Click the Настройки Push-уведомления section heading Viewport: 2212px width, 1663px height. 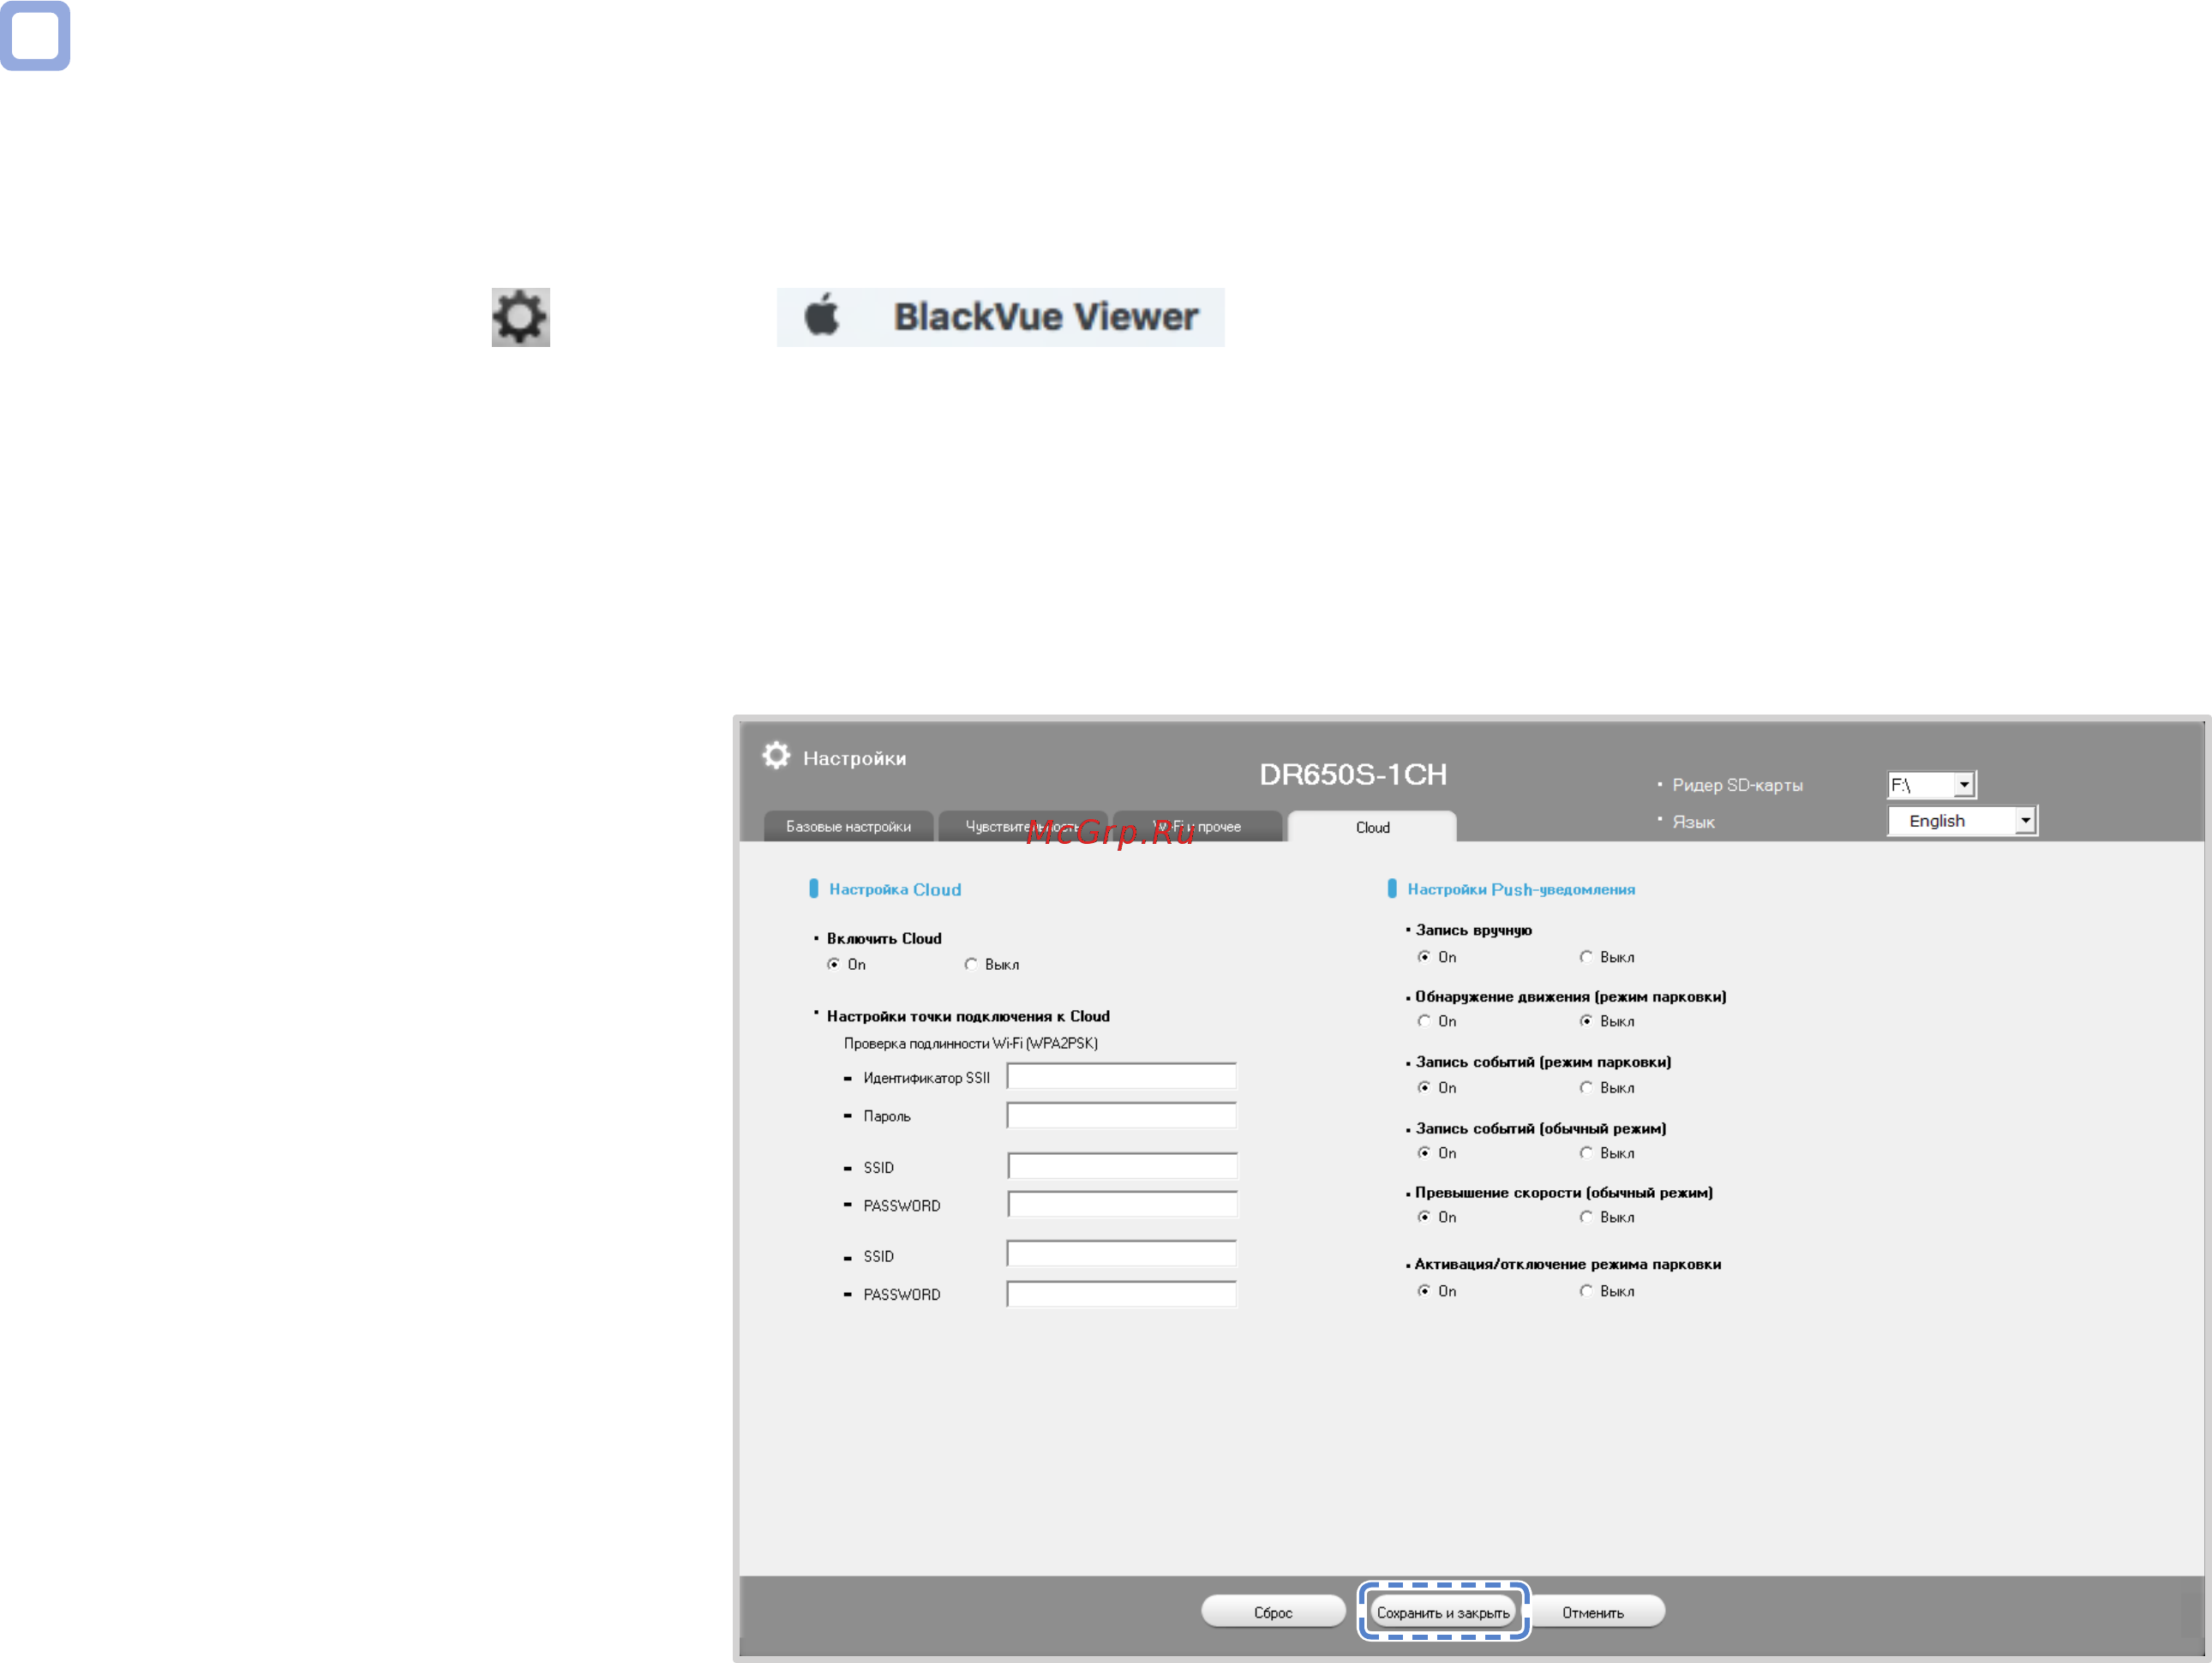(1521, 889)
